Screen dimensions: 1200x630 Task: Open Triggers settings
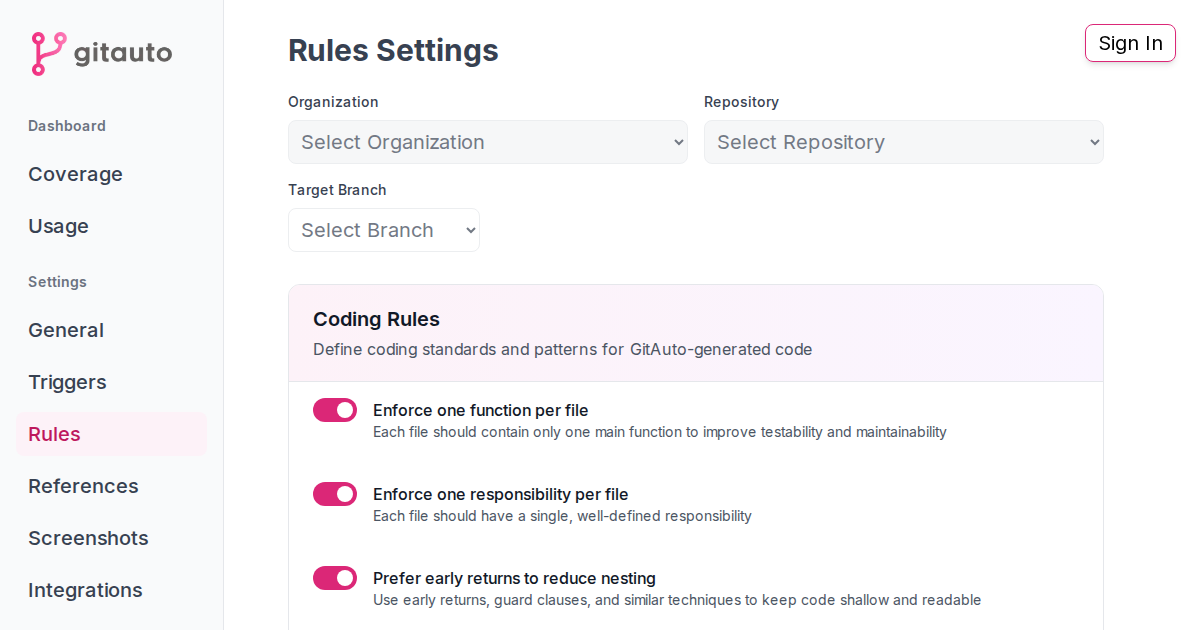click(x=67, y=382)
